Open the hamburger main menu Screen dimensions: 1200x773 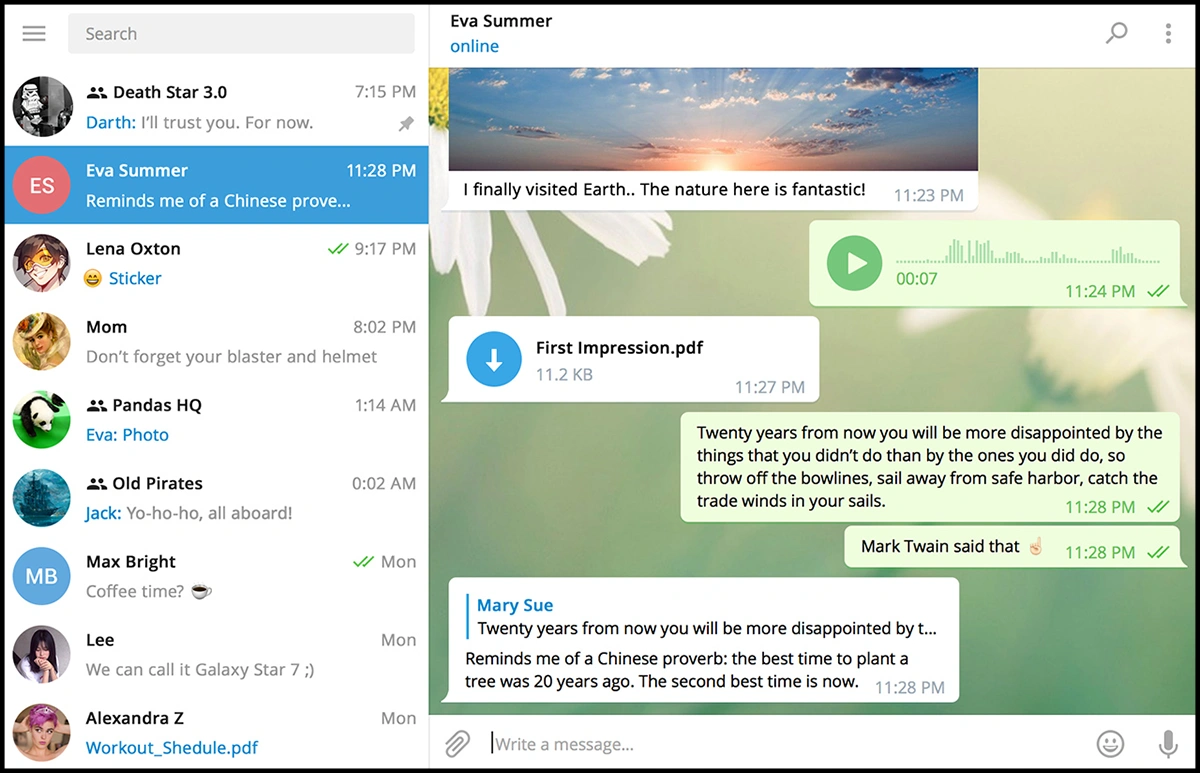pyautogui.click(x=34, y=33)
